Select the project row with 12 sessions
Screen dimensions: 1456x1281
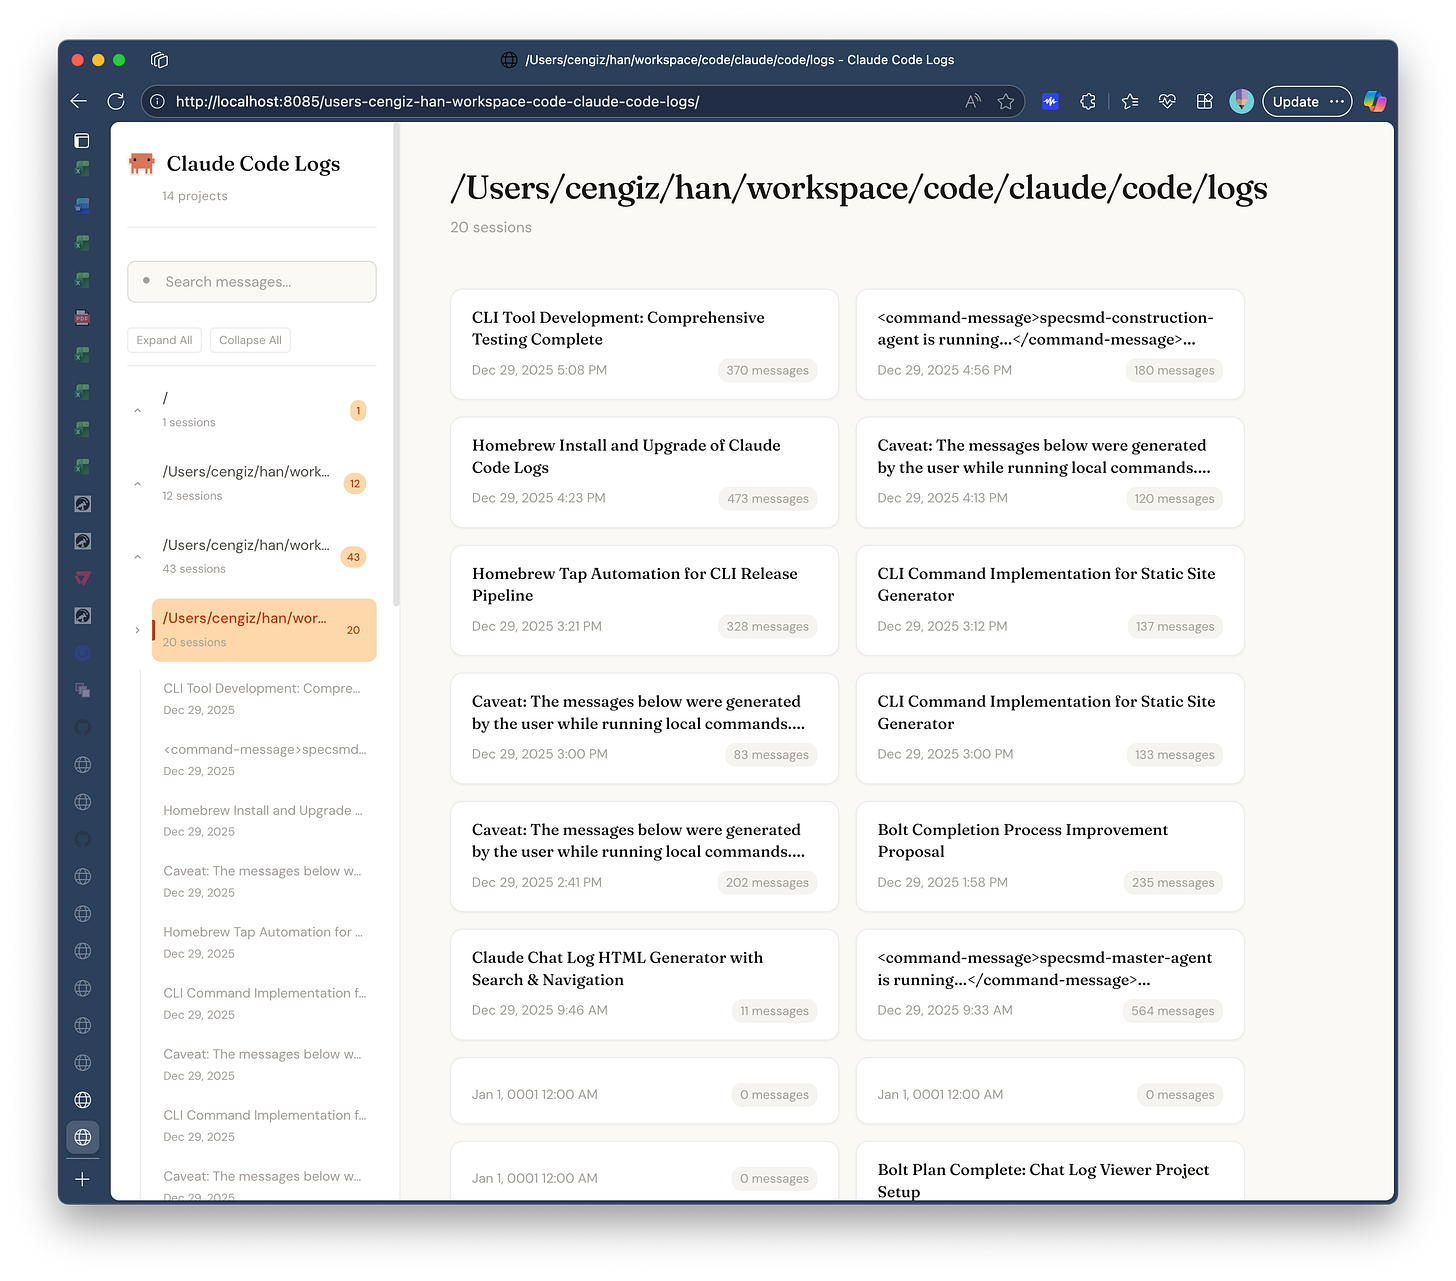264,483
